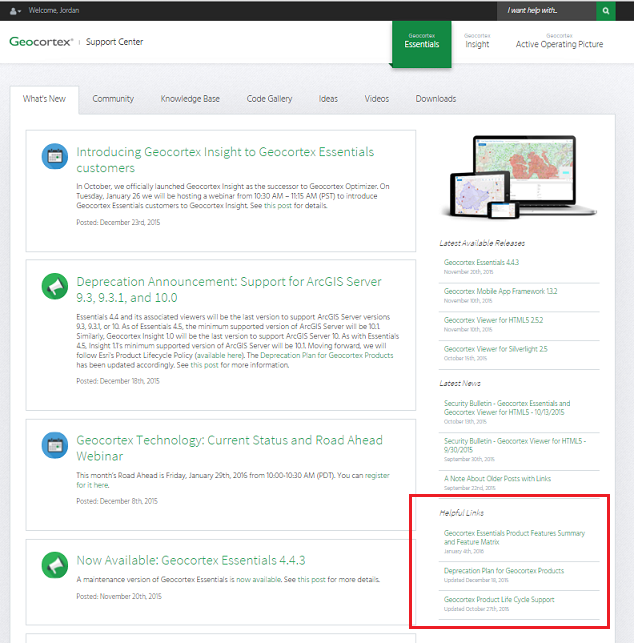
Task: Focus the 'I want help with' search field
Action: point(546,11)
